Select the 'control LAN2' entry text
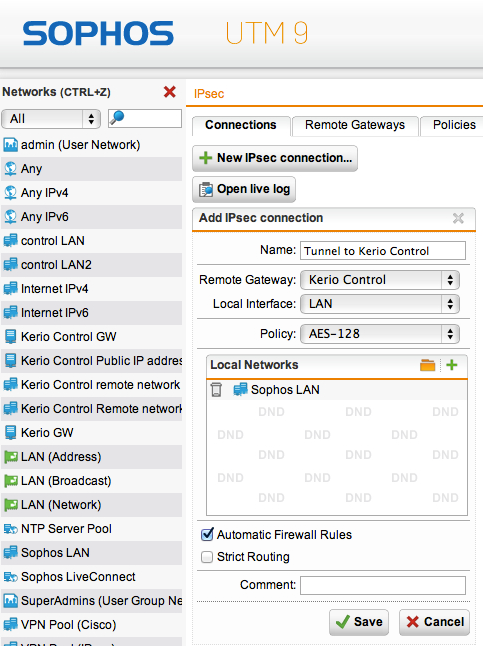483x646 pixels. point(56,264)
